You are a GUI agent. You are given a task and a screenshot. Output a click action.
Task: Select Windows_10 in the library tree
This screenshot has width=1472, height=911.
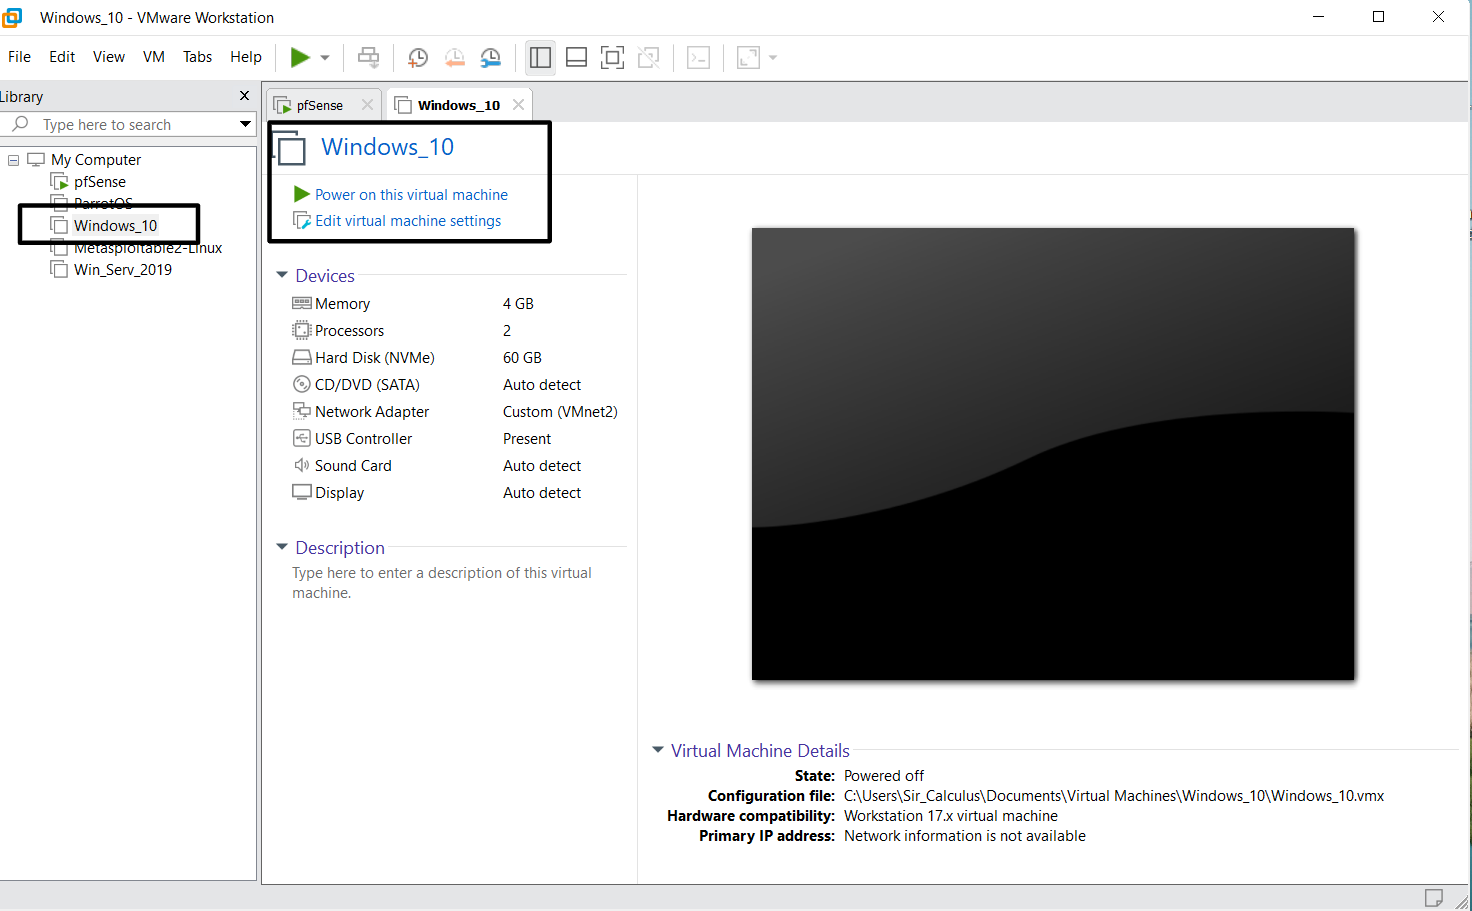115,226
